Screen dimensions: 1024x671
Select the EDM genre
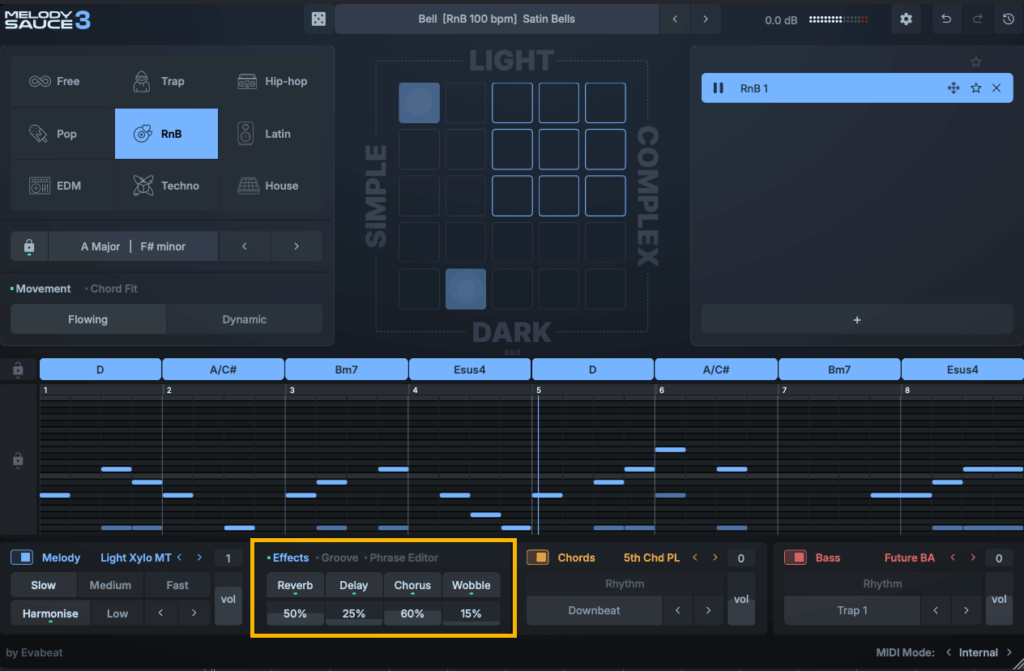(62, 186)
